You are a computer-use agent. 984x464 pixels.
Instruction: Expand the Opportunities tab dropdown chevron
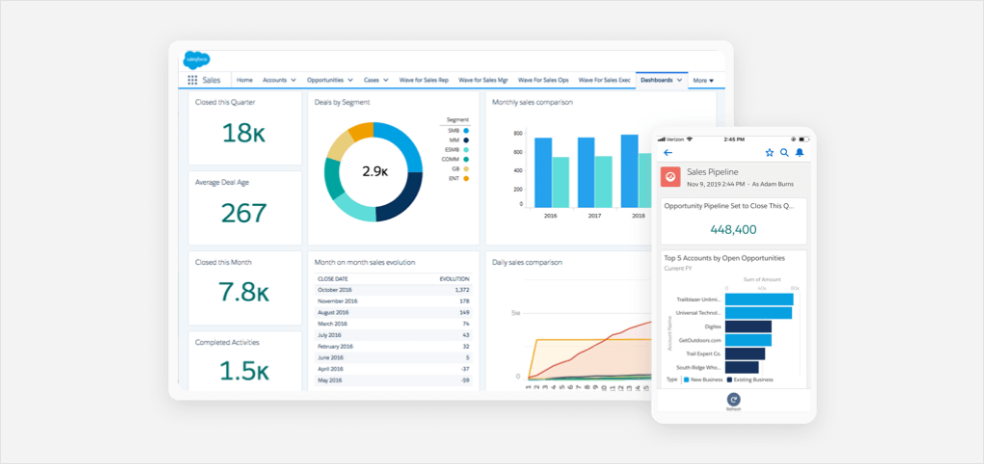tap(350, 80)
